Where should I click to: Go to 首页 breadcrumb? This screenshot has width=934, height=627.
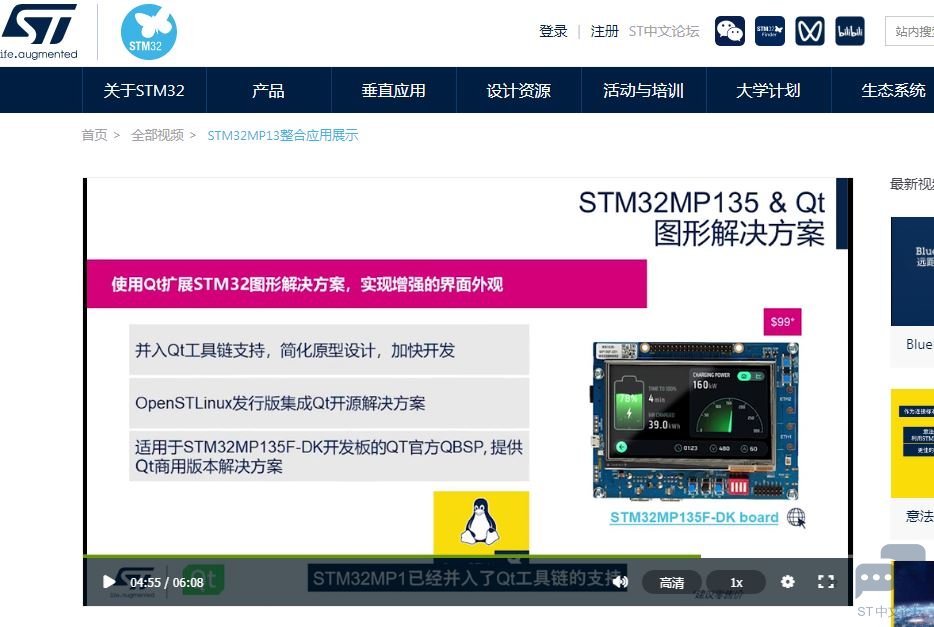click(x=95, y=135)
